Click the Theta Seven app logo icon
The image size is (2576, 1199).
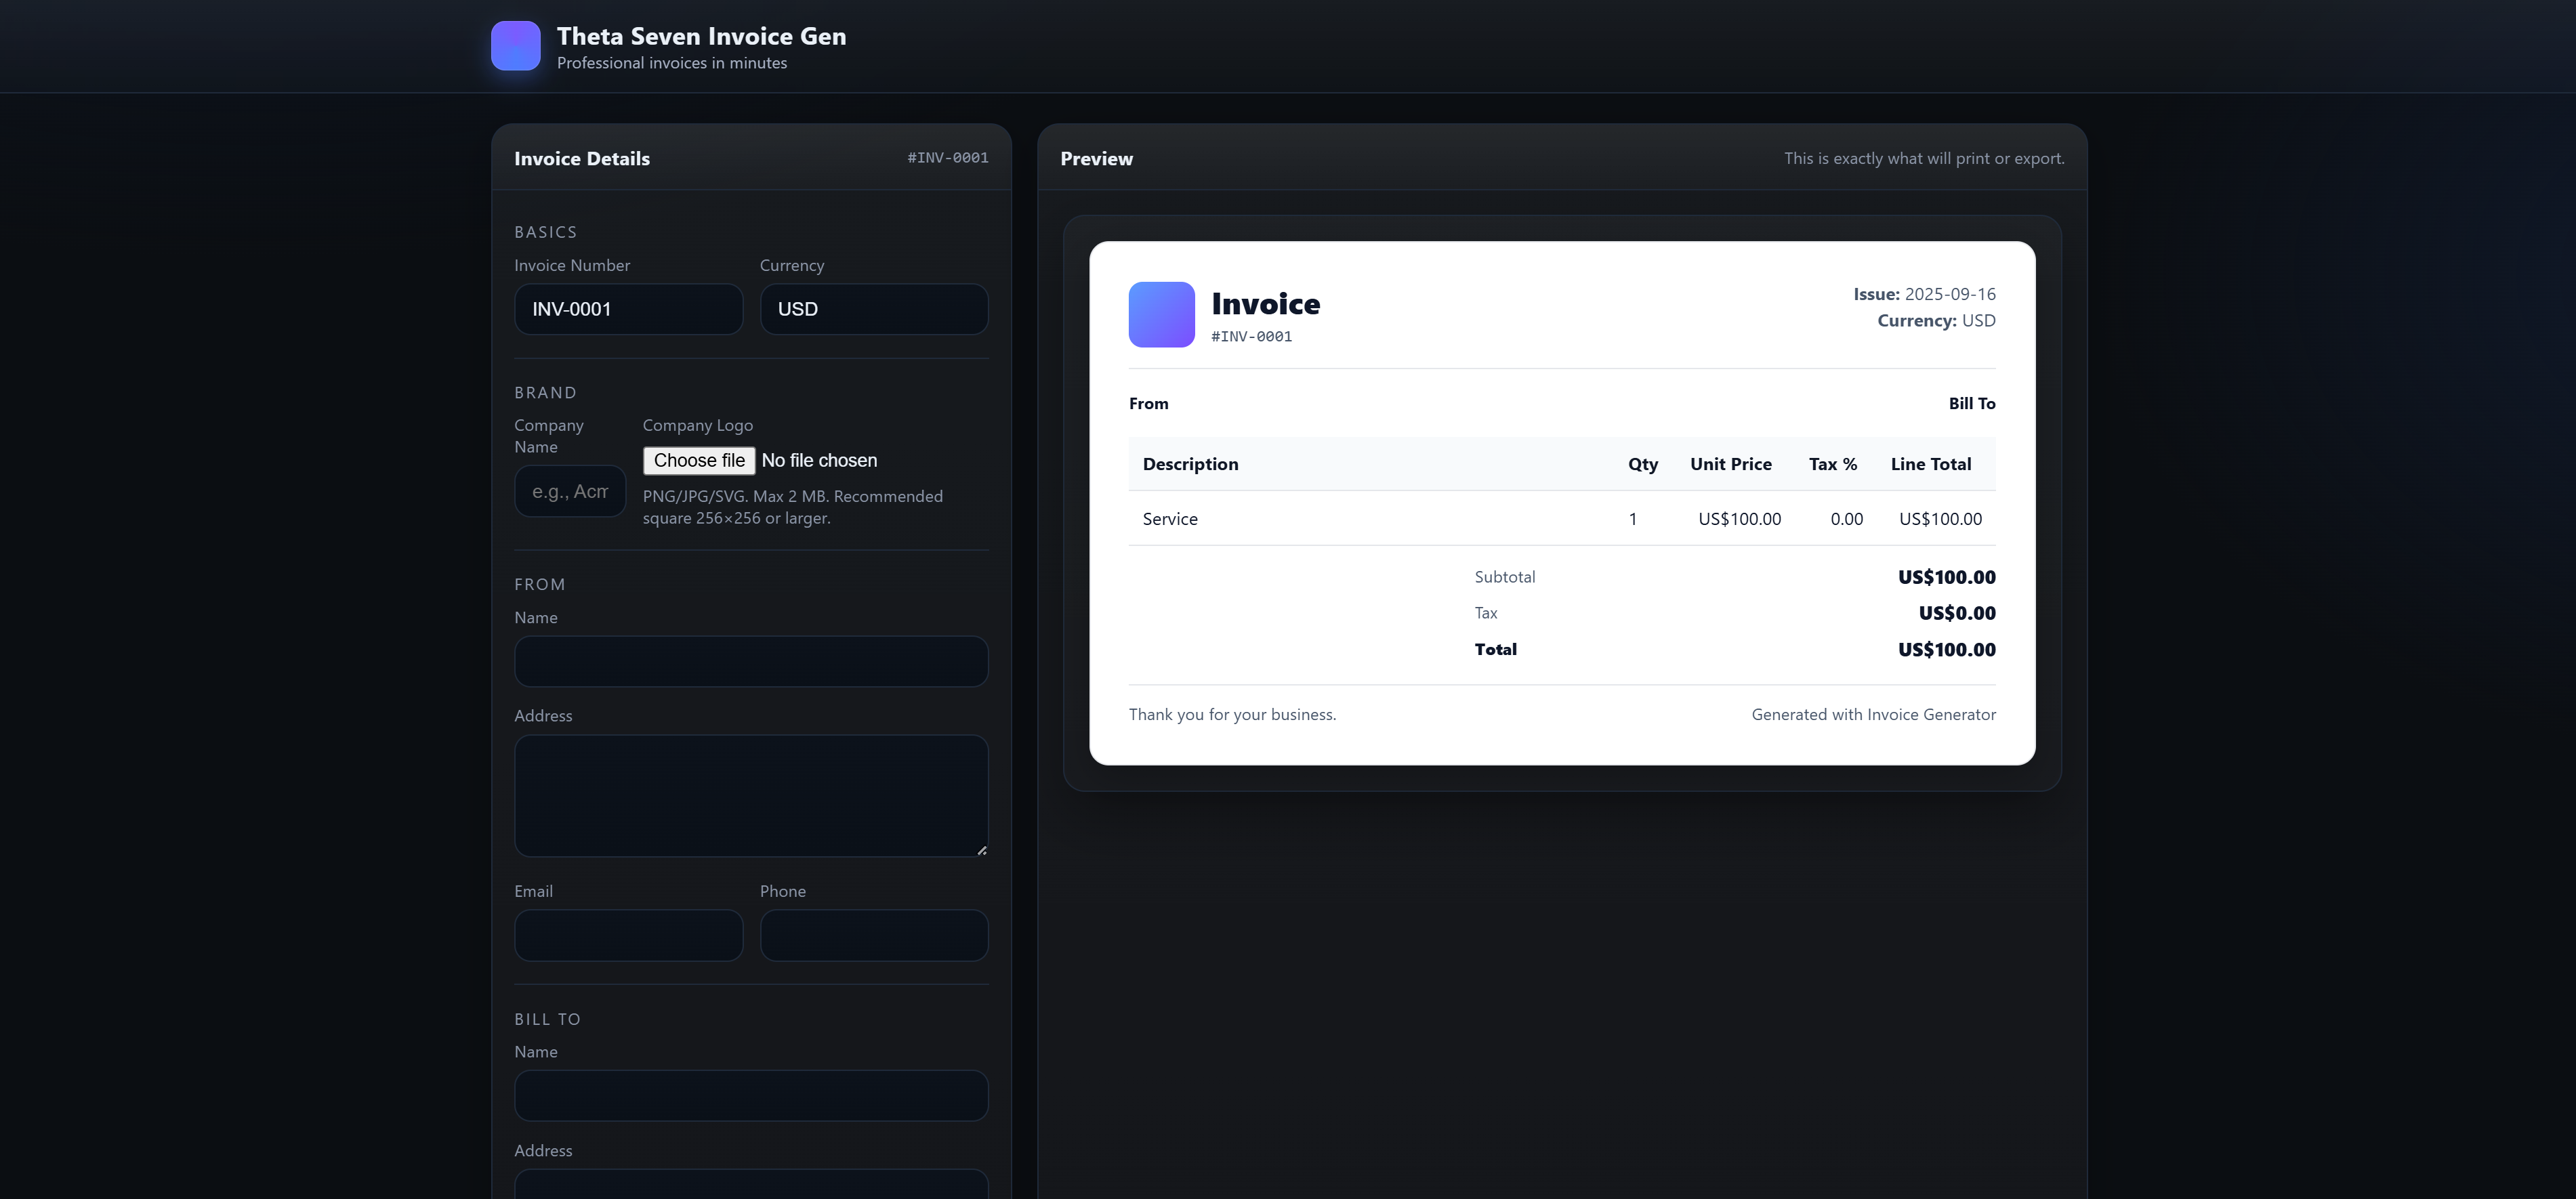point(515,46)
